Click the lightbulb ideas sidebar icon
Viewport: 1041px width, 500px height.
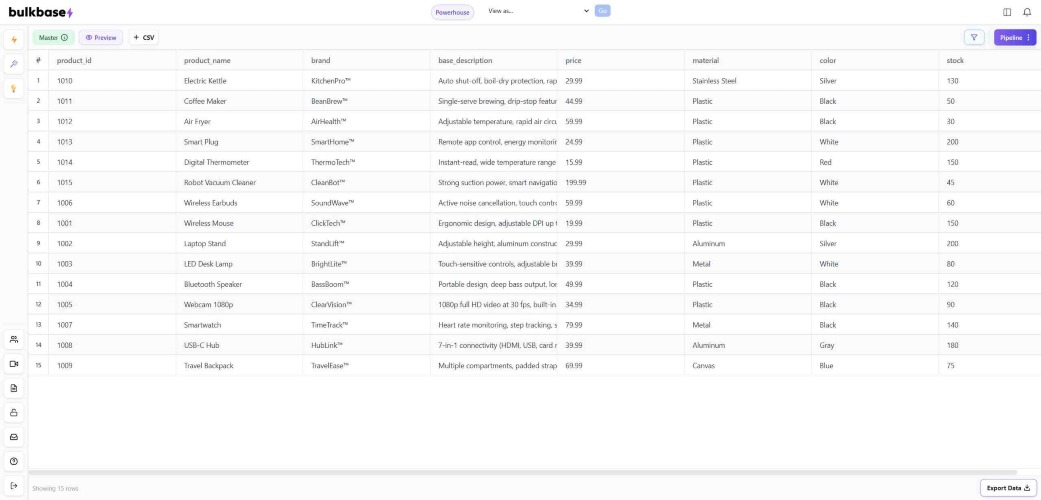(x=14, y=88)
